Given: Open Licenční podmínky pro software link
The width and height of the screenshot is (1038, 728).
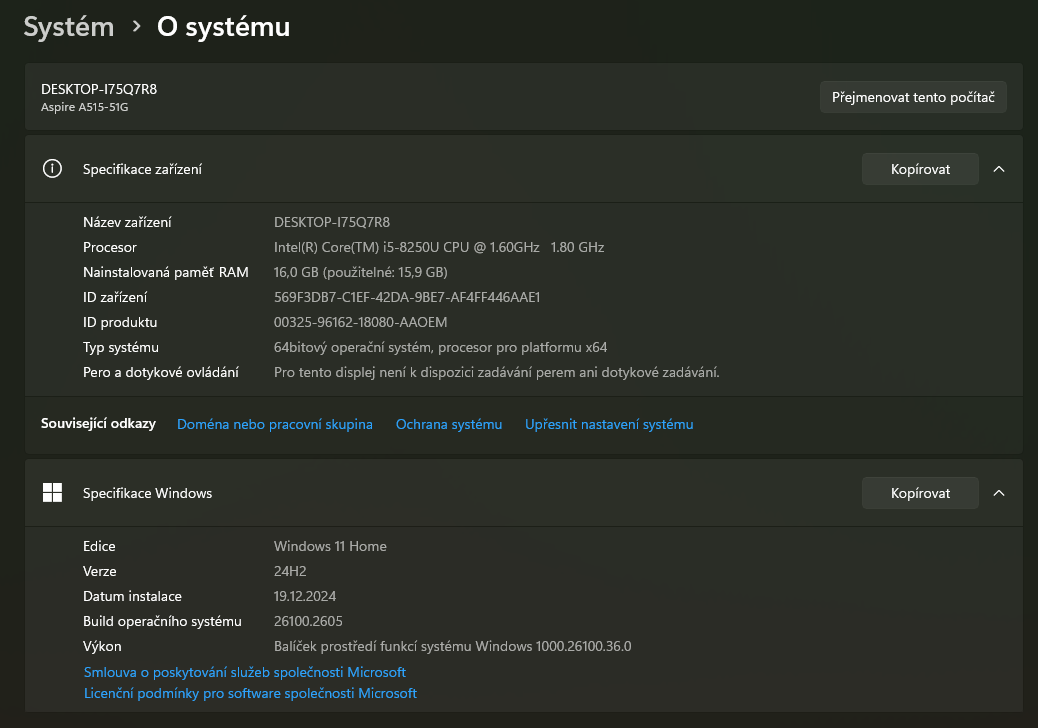Looking at the screenshot, I should tap(250, 693).
